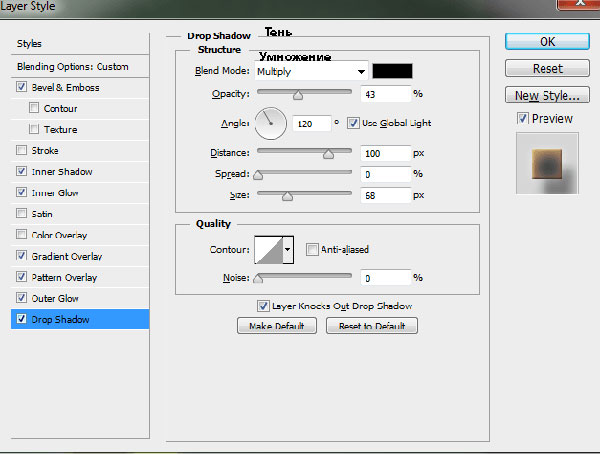Screen dimensions: 600x454
Task: Open the contour picker dropdown arrow
Action: [288, 250]
